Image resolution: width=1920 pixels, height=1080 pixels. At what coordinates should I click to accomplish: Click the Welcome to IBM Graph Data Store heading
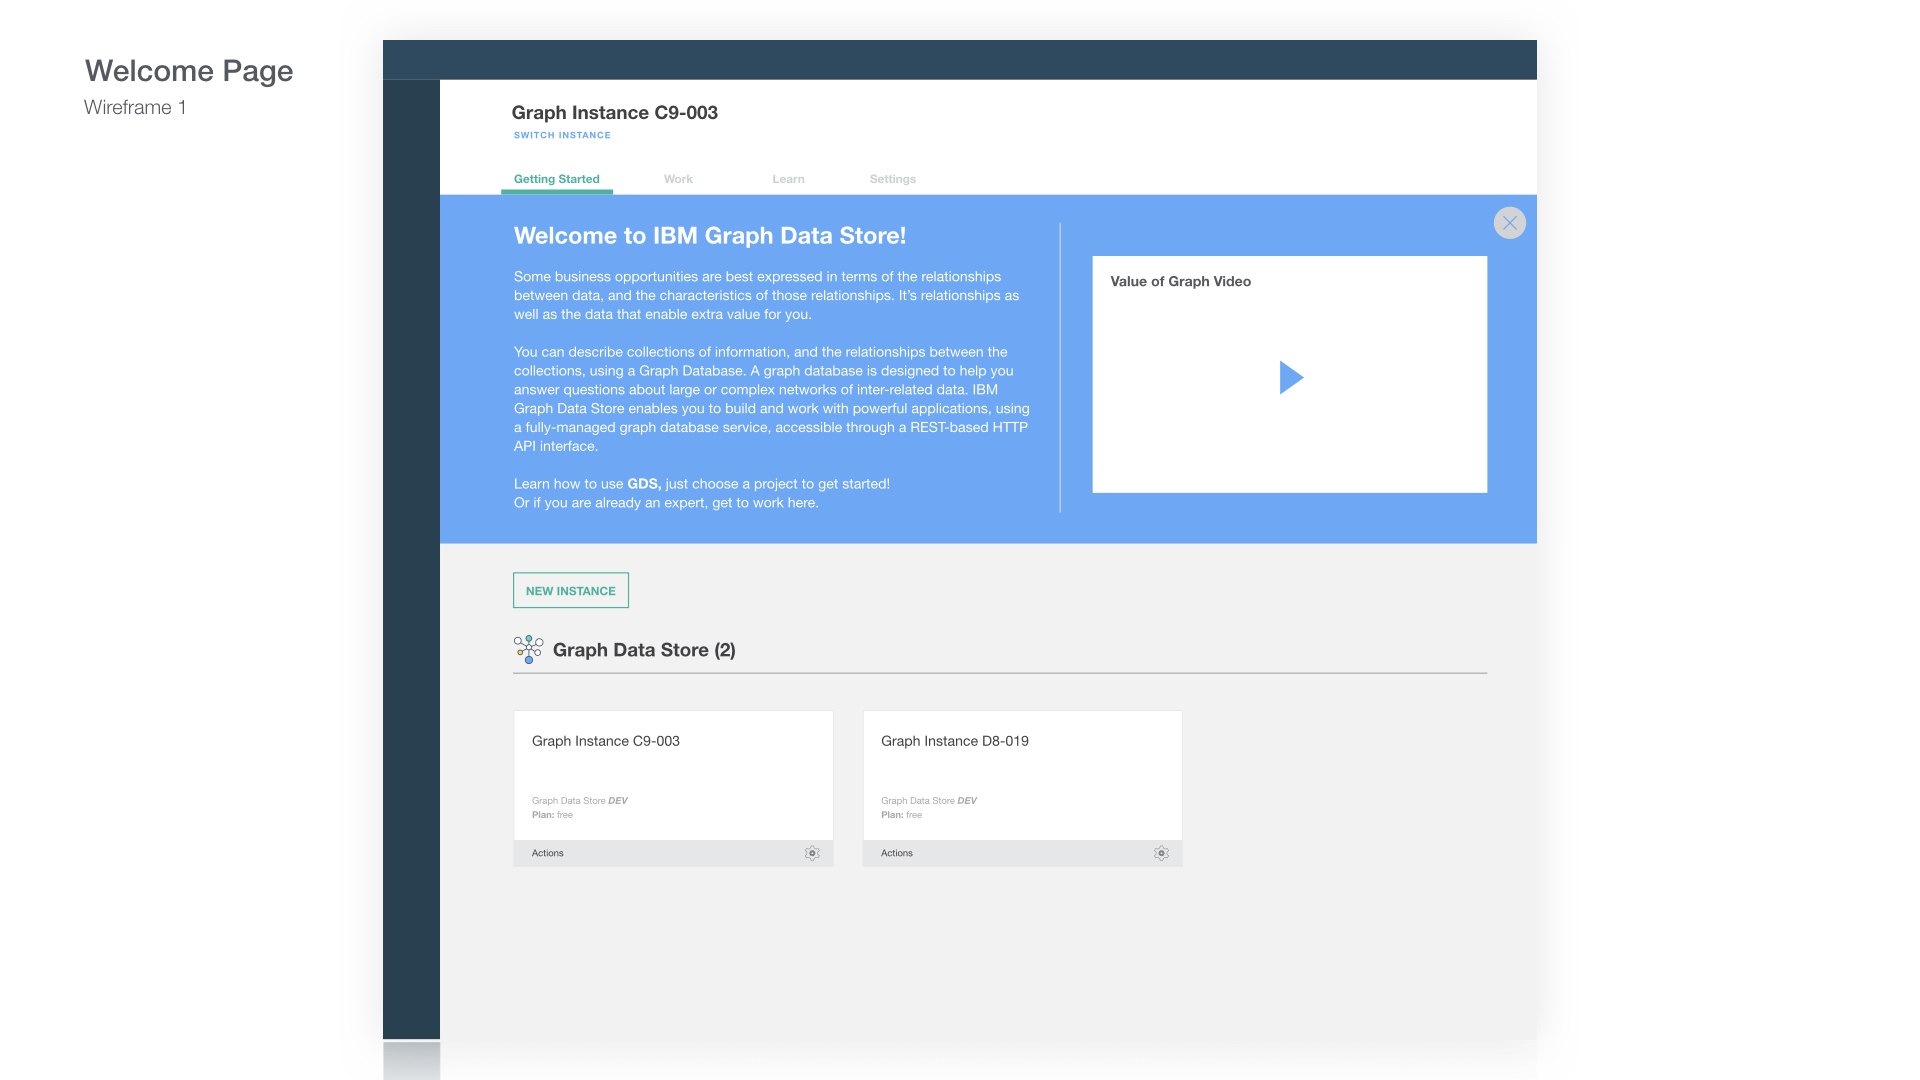tap(710, 235)
